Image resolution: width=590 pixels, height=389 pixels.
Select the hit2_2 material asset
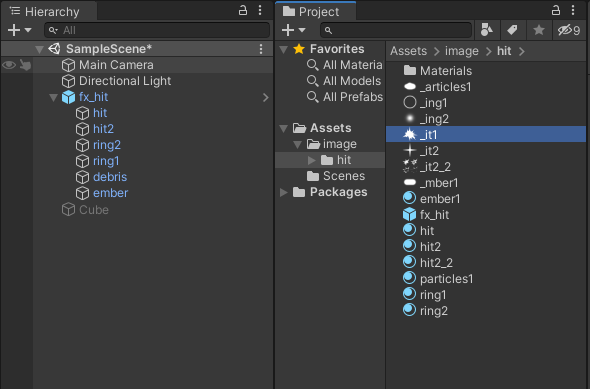(x=436, y=263)
